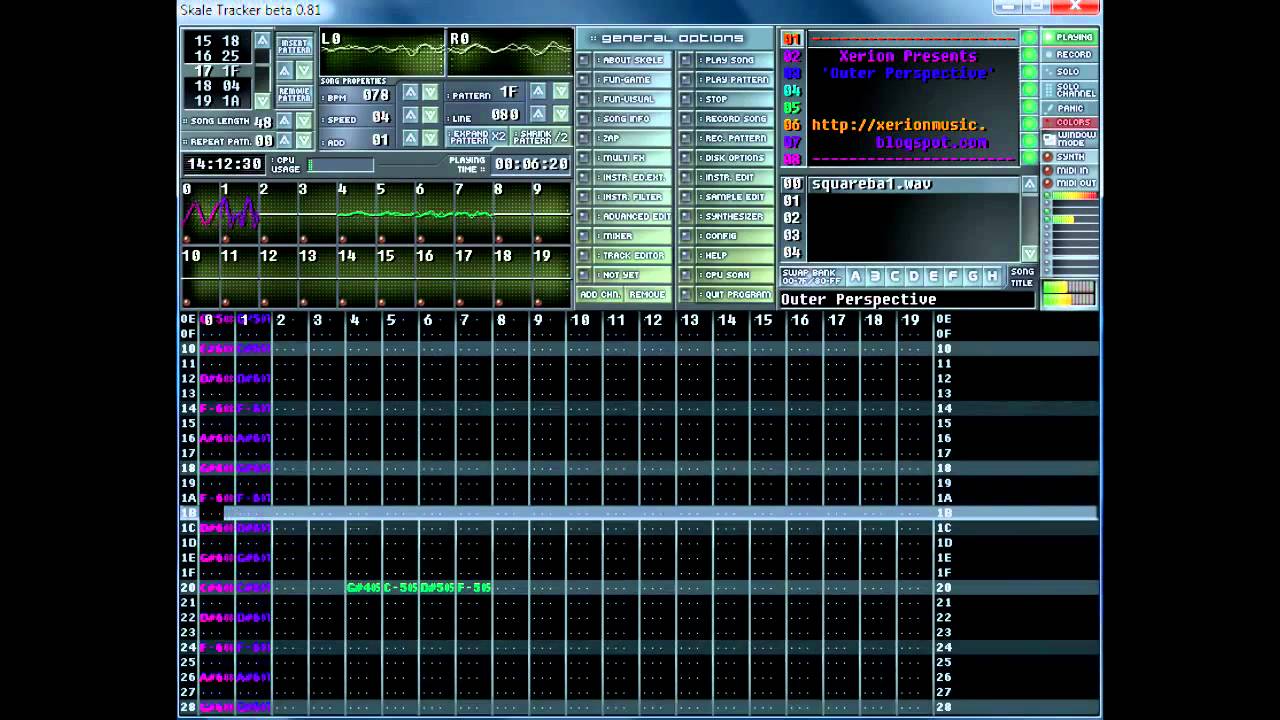This screenshot has height=720, width=1280.
Task: Switch to instrument bank A
Action: click(855, 276)
